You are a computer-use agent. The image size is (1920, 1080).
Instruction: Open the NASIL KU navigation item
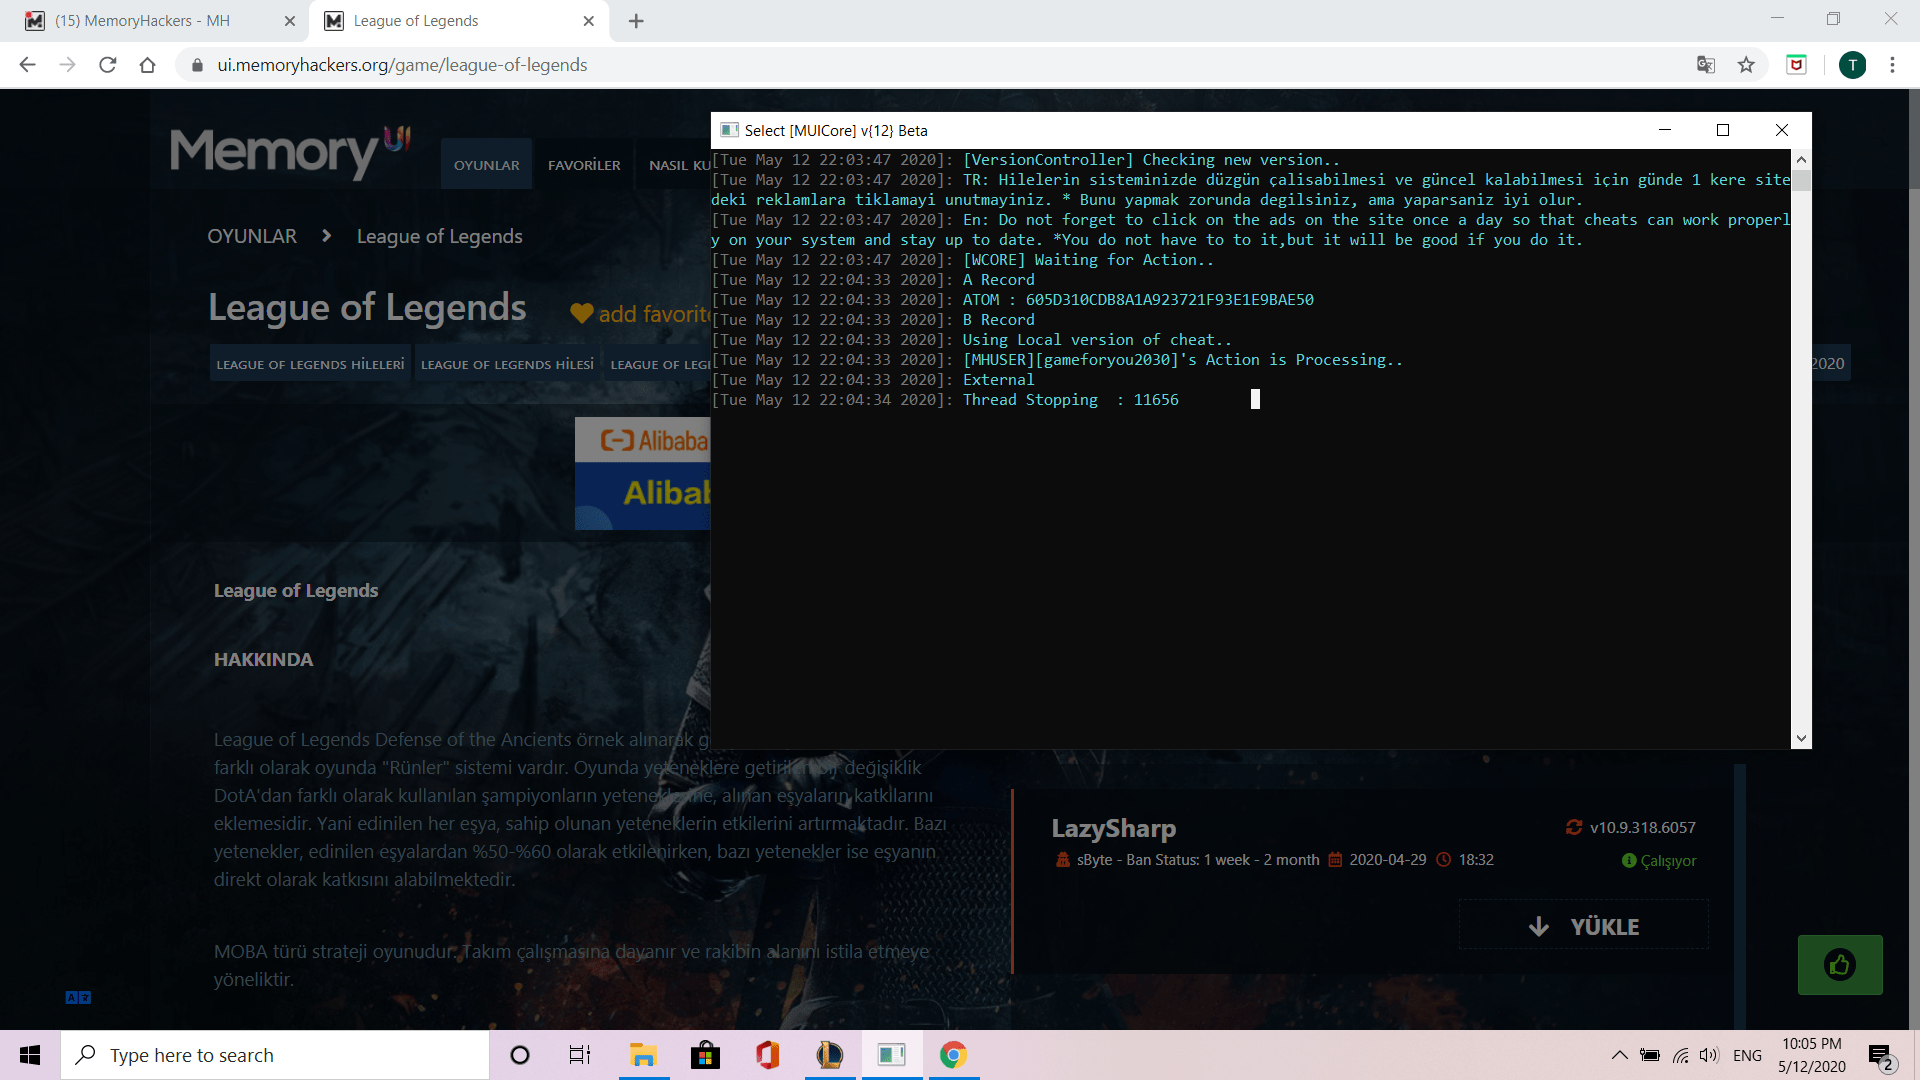tap(679, 165)
